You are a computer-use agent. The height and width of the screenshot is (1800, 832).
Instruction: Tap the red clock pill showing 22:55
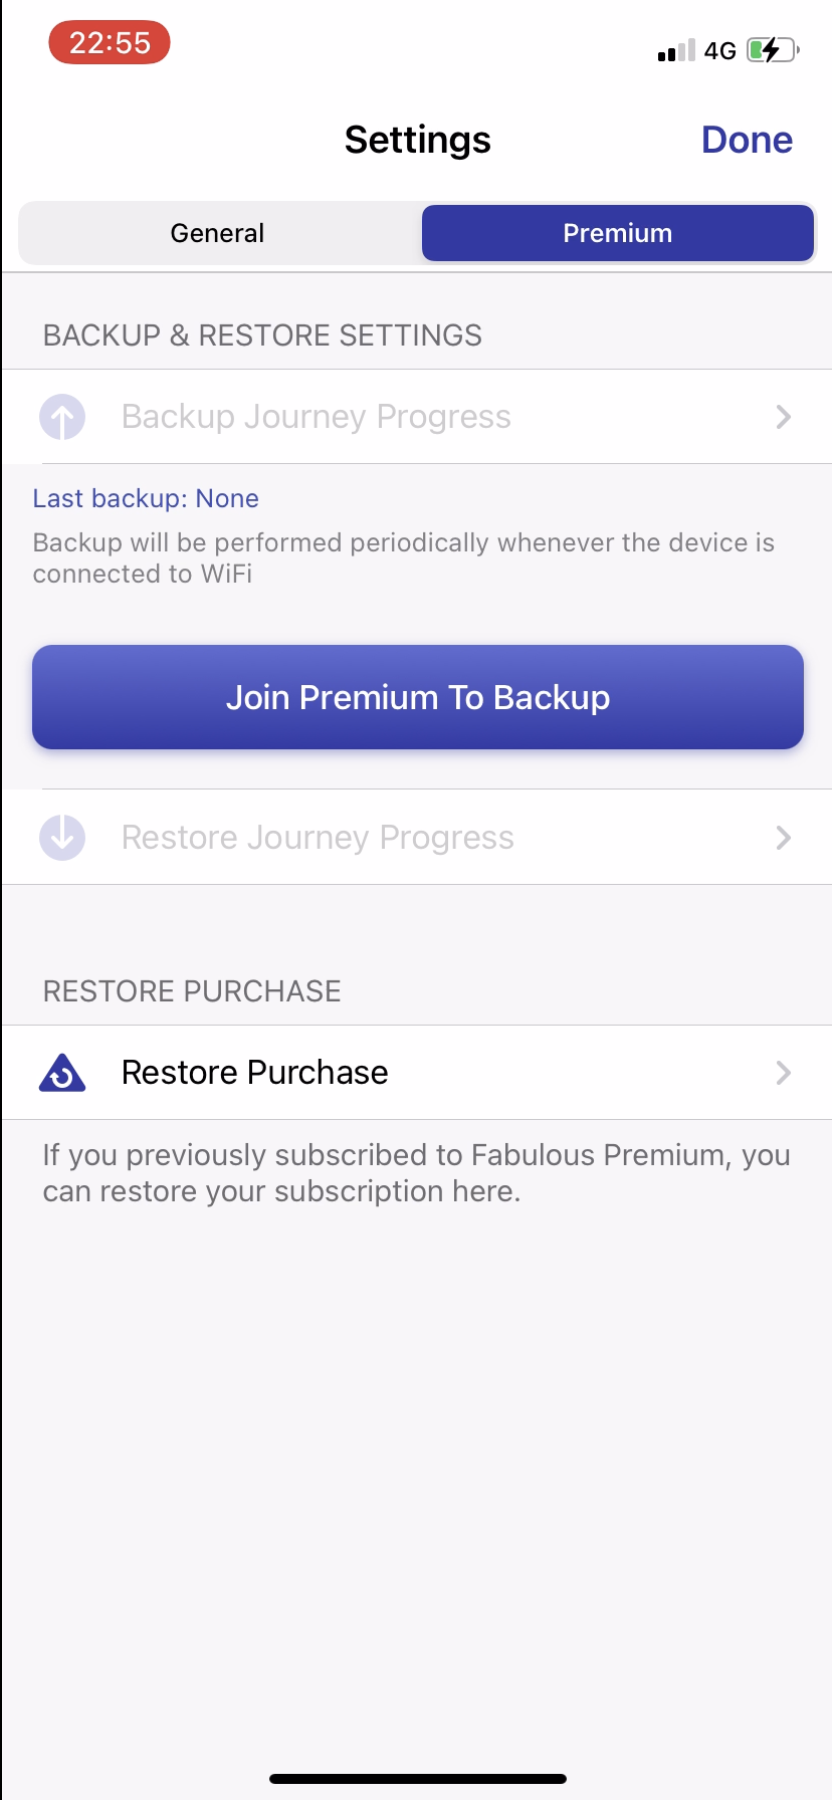point(109,42)
